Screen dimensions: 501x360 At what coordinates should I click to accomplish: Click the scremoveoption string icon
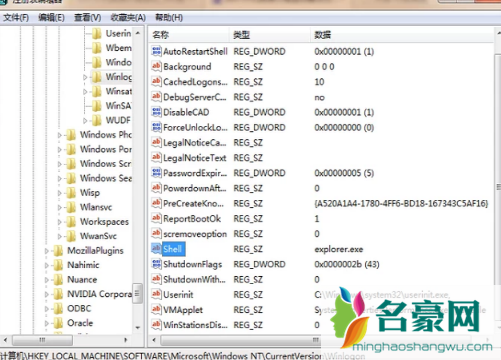pos(156,233)
